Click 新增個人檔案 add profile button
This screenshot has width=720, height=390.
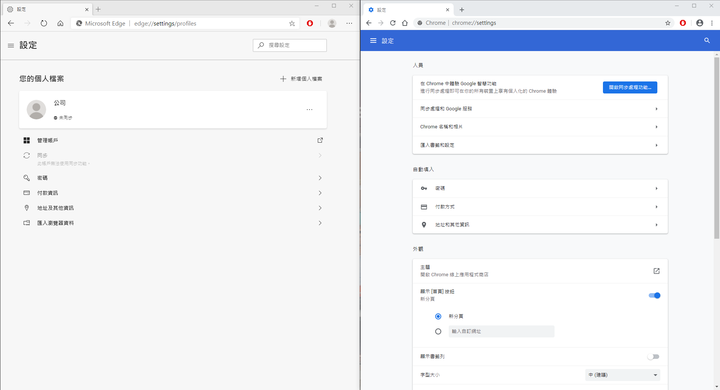click(301, 79)
